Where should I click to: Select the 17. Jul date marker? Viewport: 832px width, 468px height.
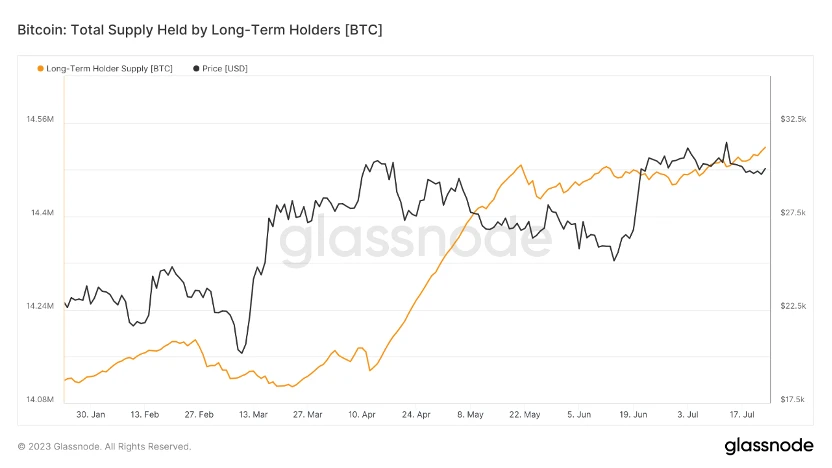click(x=742, y=414)
